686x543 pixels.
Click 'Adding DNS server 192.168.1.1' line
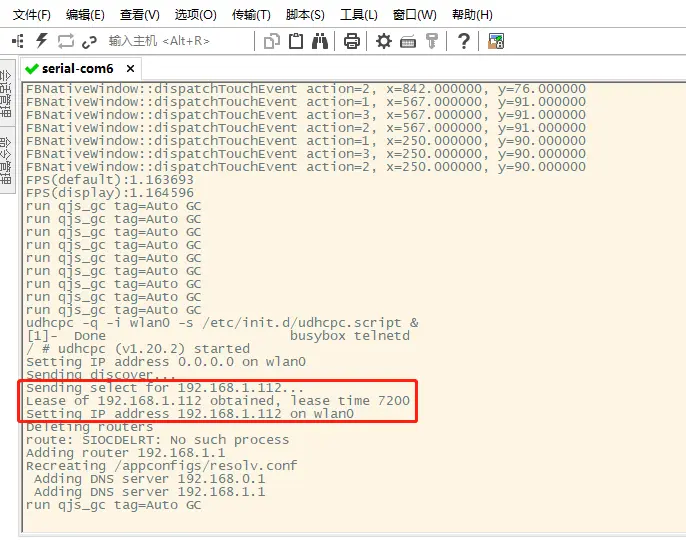pos(150,492)
